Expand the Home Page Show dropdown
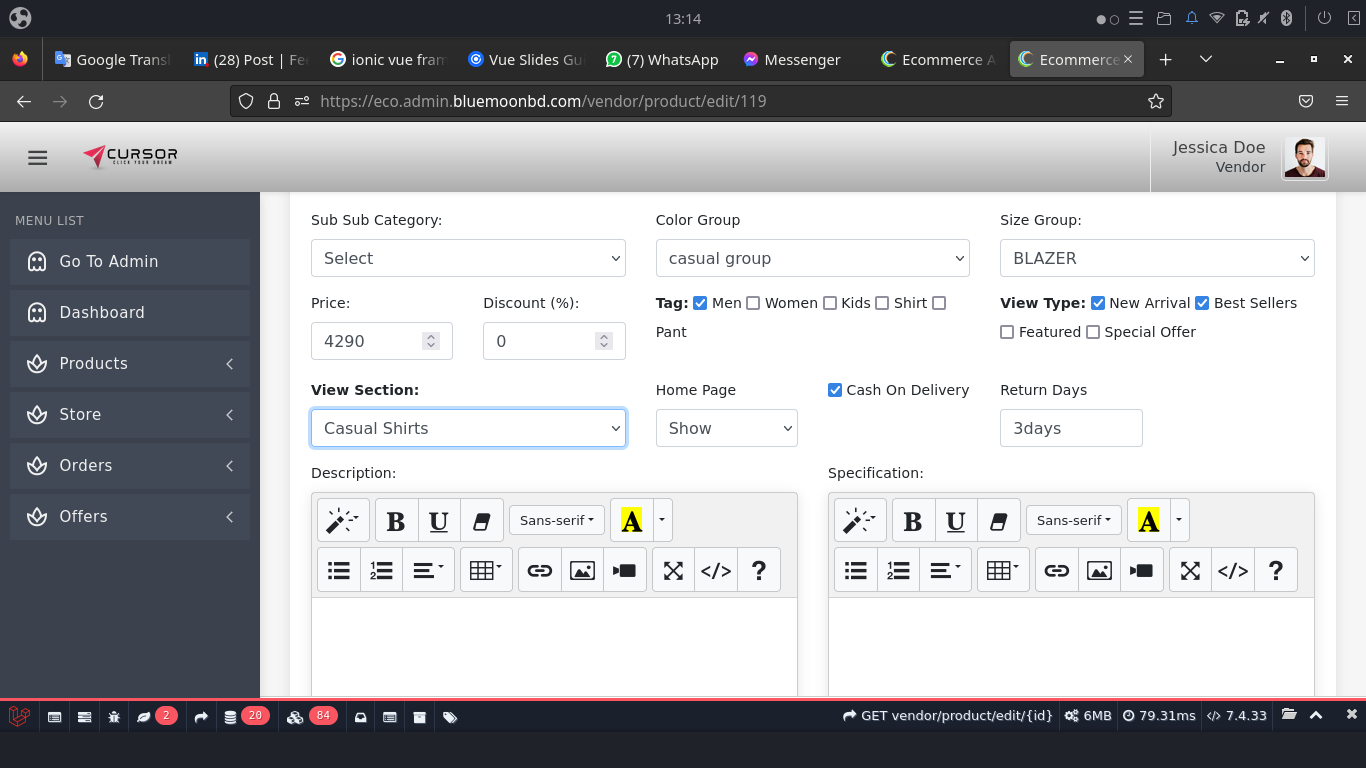 pyautogui.click(x=726, y=428)
